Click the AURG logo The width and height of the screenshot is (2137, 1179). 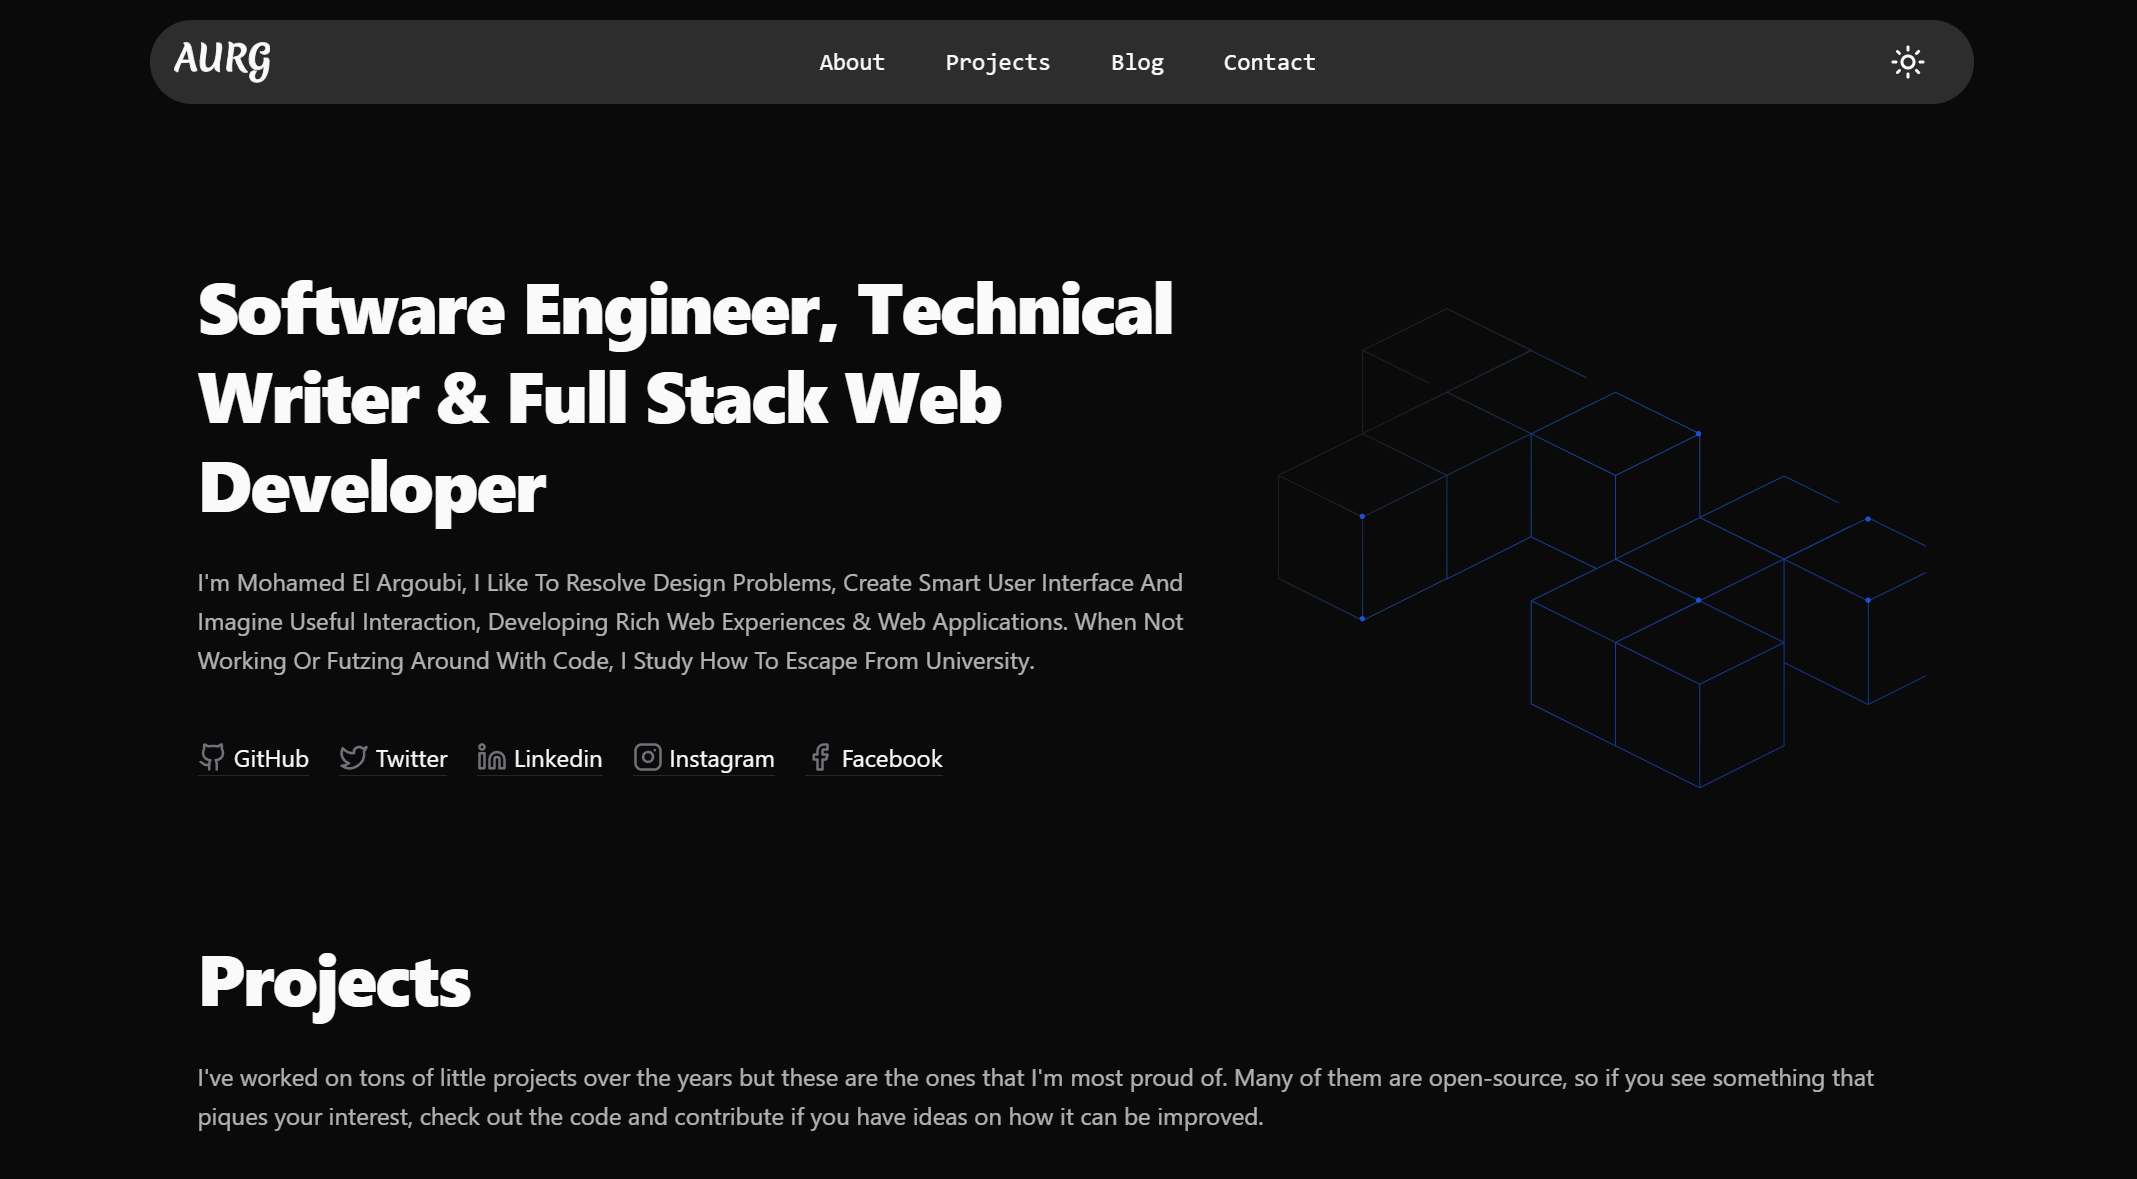click(222, 60)
